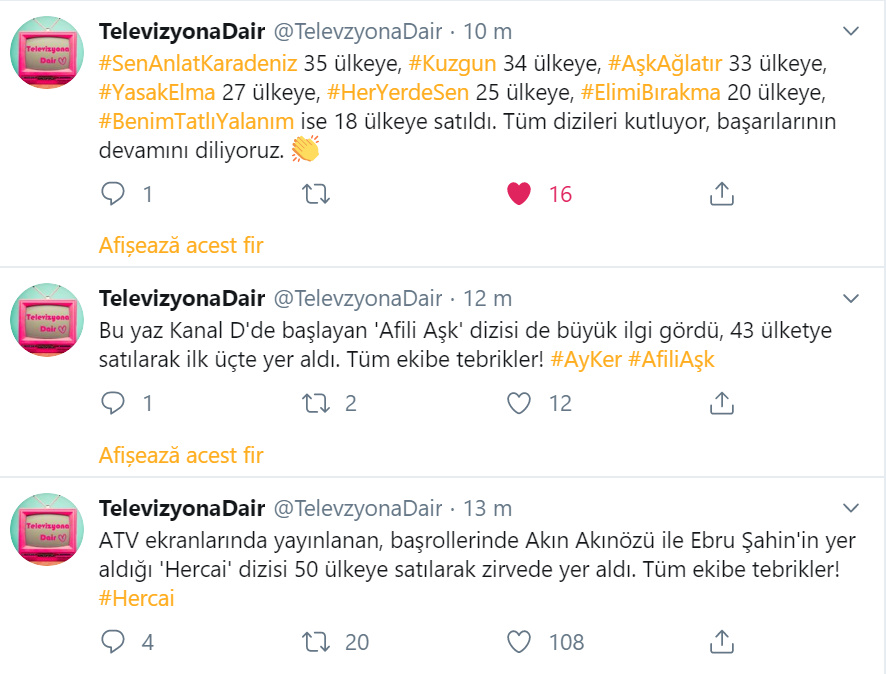886x674 pixels.
Task: Open TelevizyonaDair avatar on the Hercai tweet
Action: pyautogui.click(x=46, y=529)
